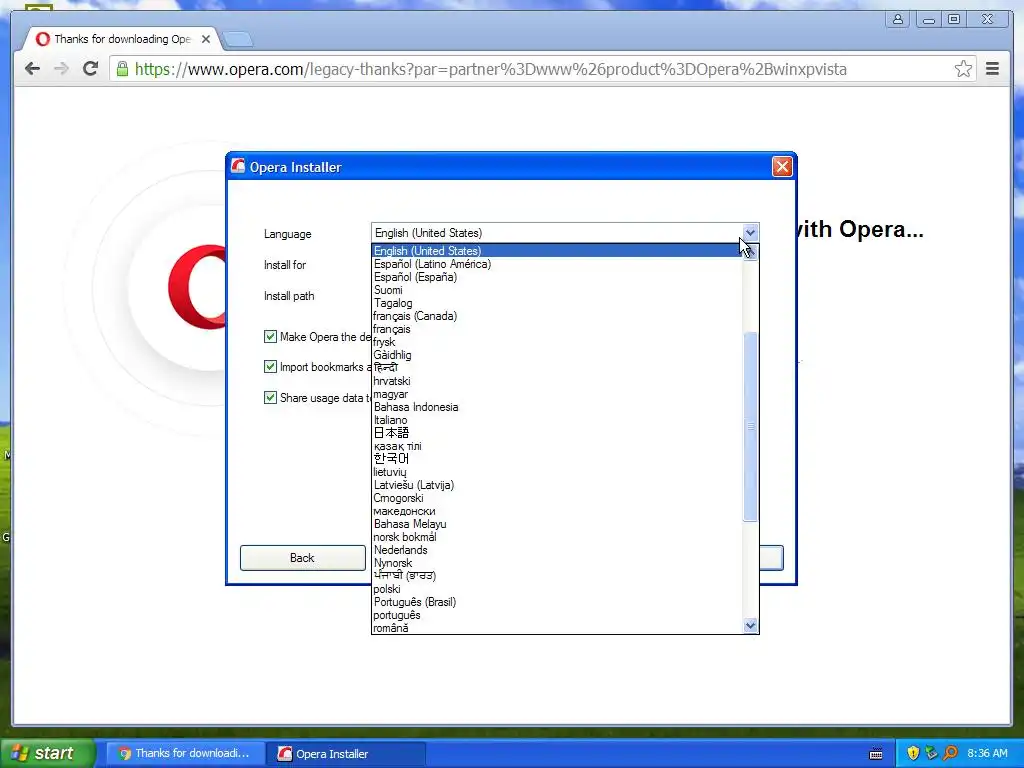Image resolution: width=1024 pixels, height=768 pixels.
Task: Click the security shield tray icon
Action: [913, 753]
